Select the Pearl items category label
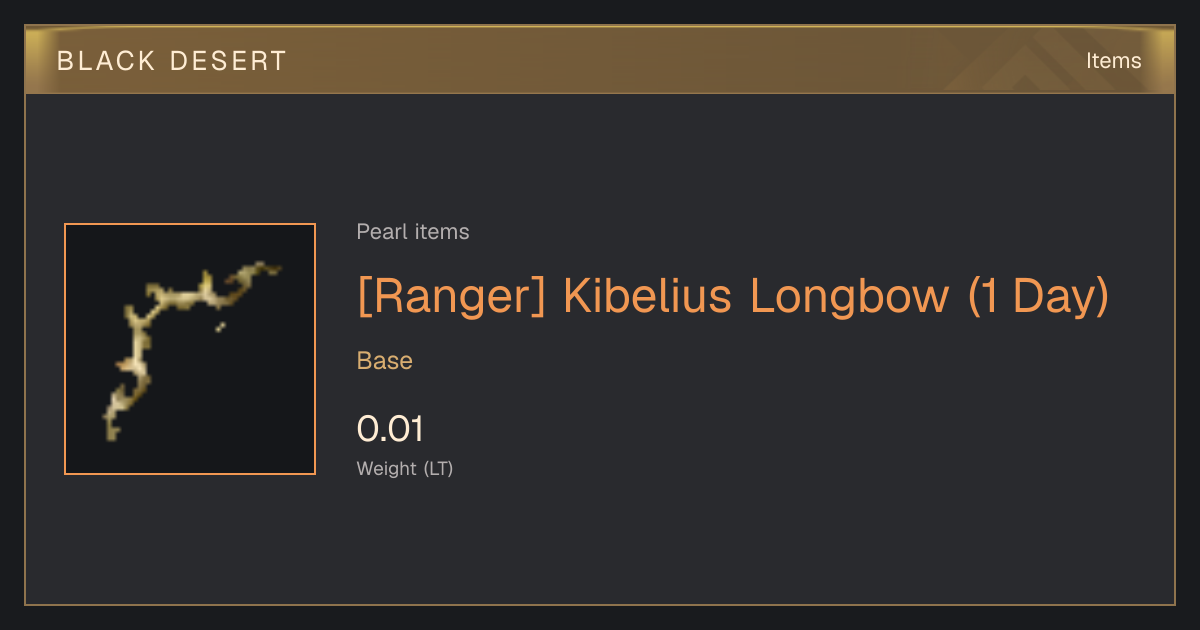Viewport: 1200px width, 630px height. (413, 232)
